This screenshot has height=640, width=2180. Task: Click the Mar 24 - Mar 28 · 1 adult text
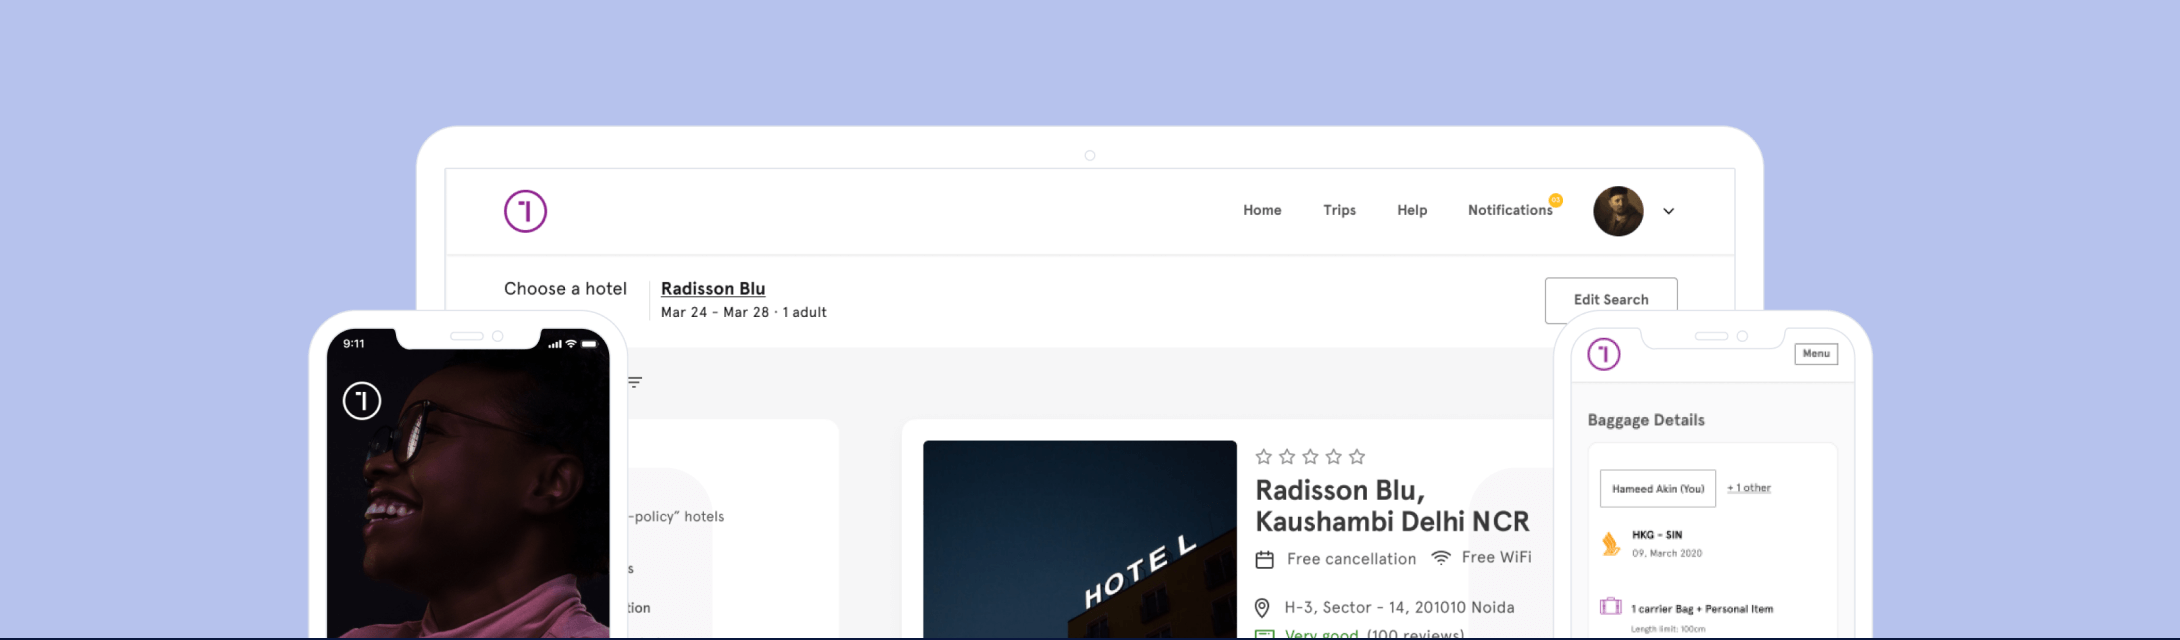[x=744, y=312]
